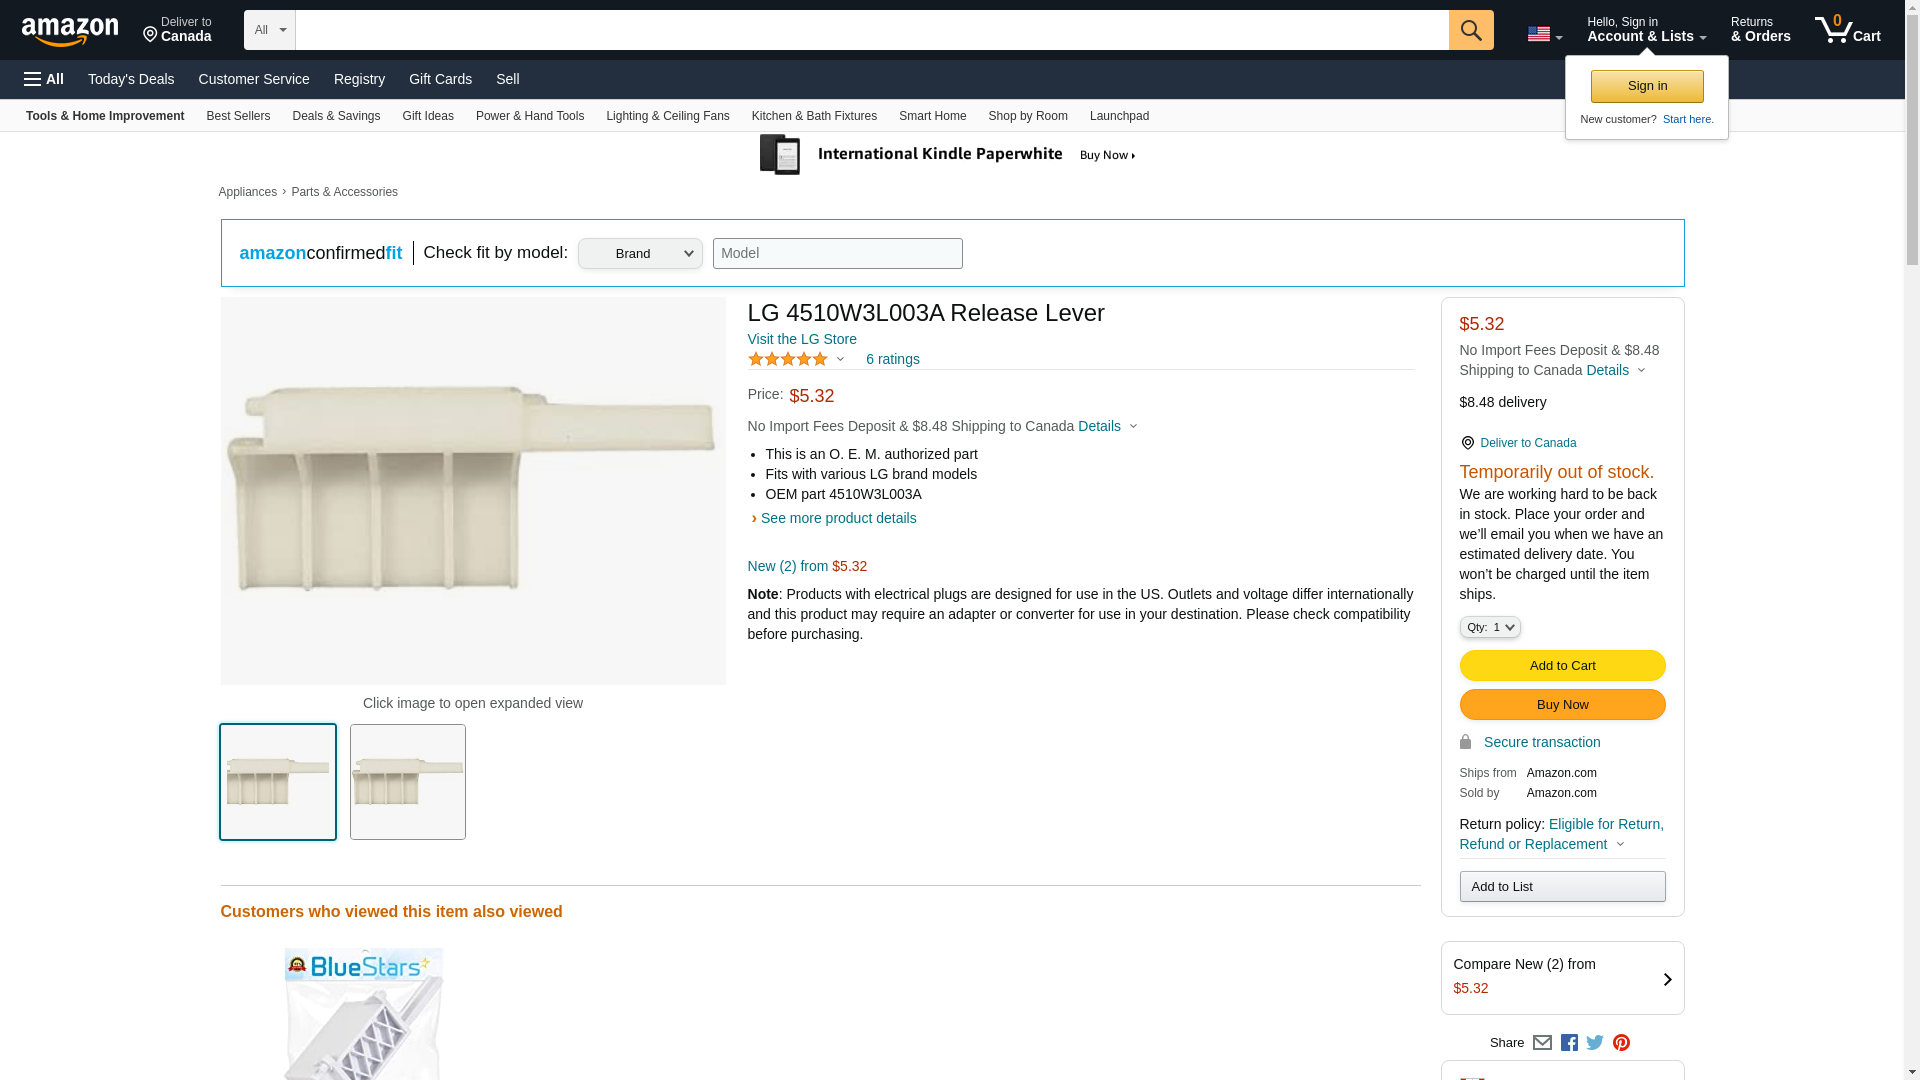Open the All hamburger menu
This screenshot has height=1080, width=1920.
[x=44, y=79]
